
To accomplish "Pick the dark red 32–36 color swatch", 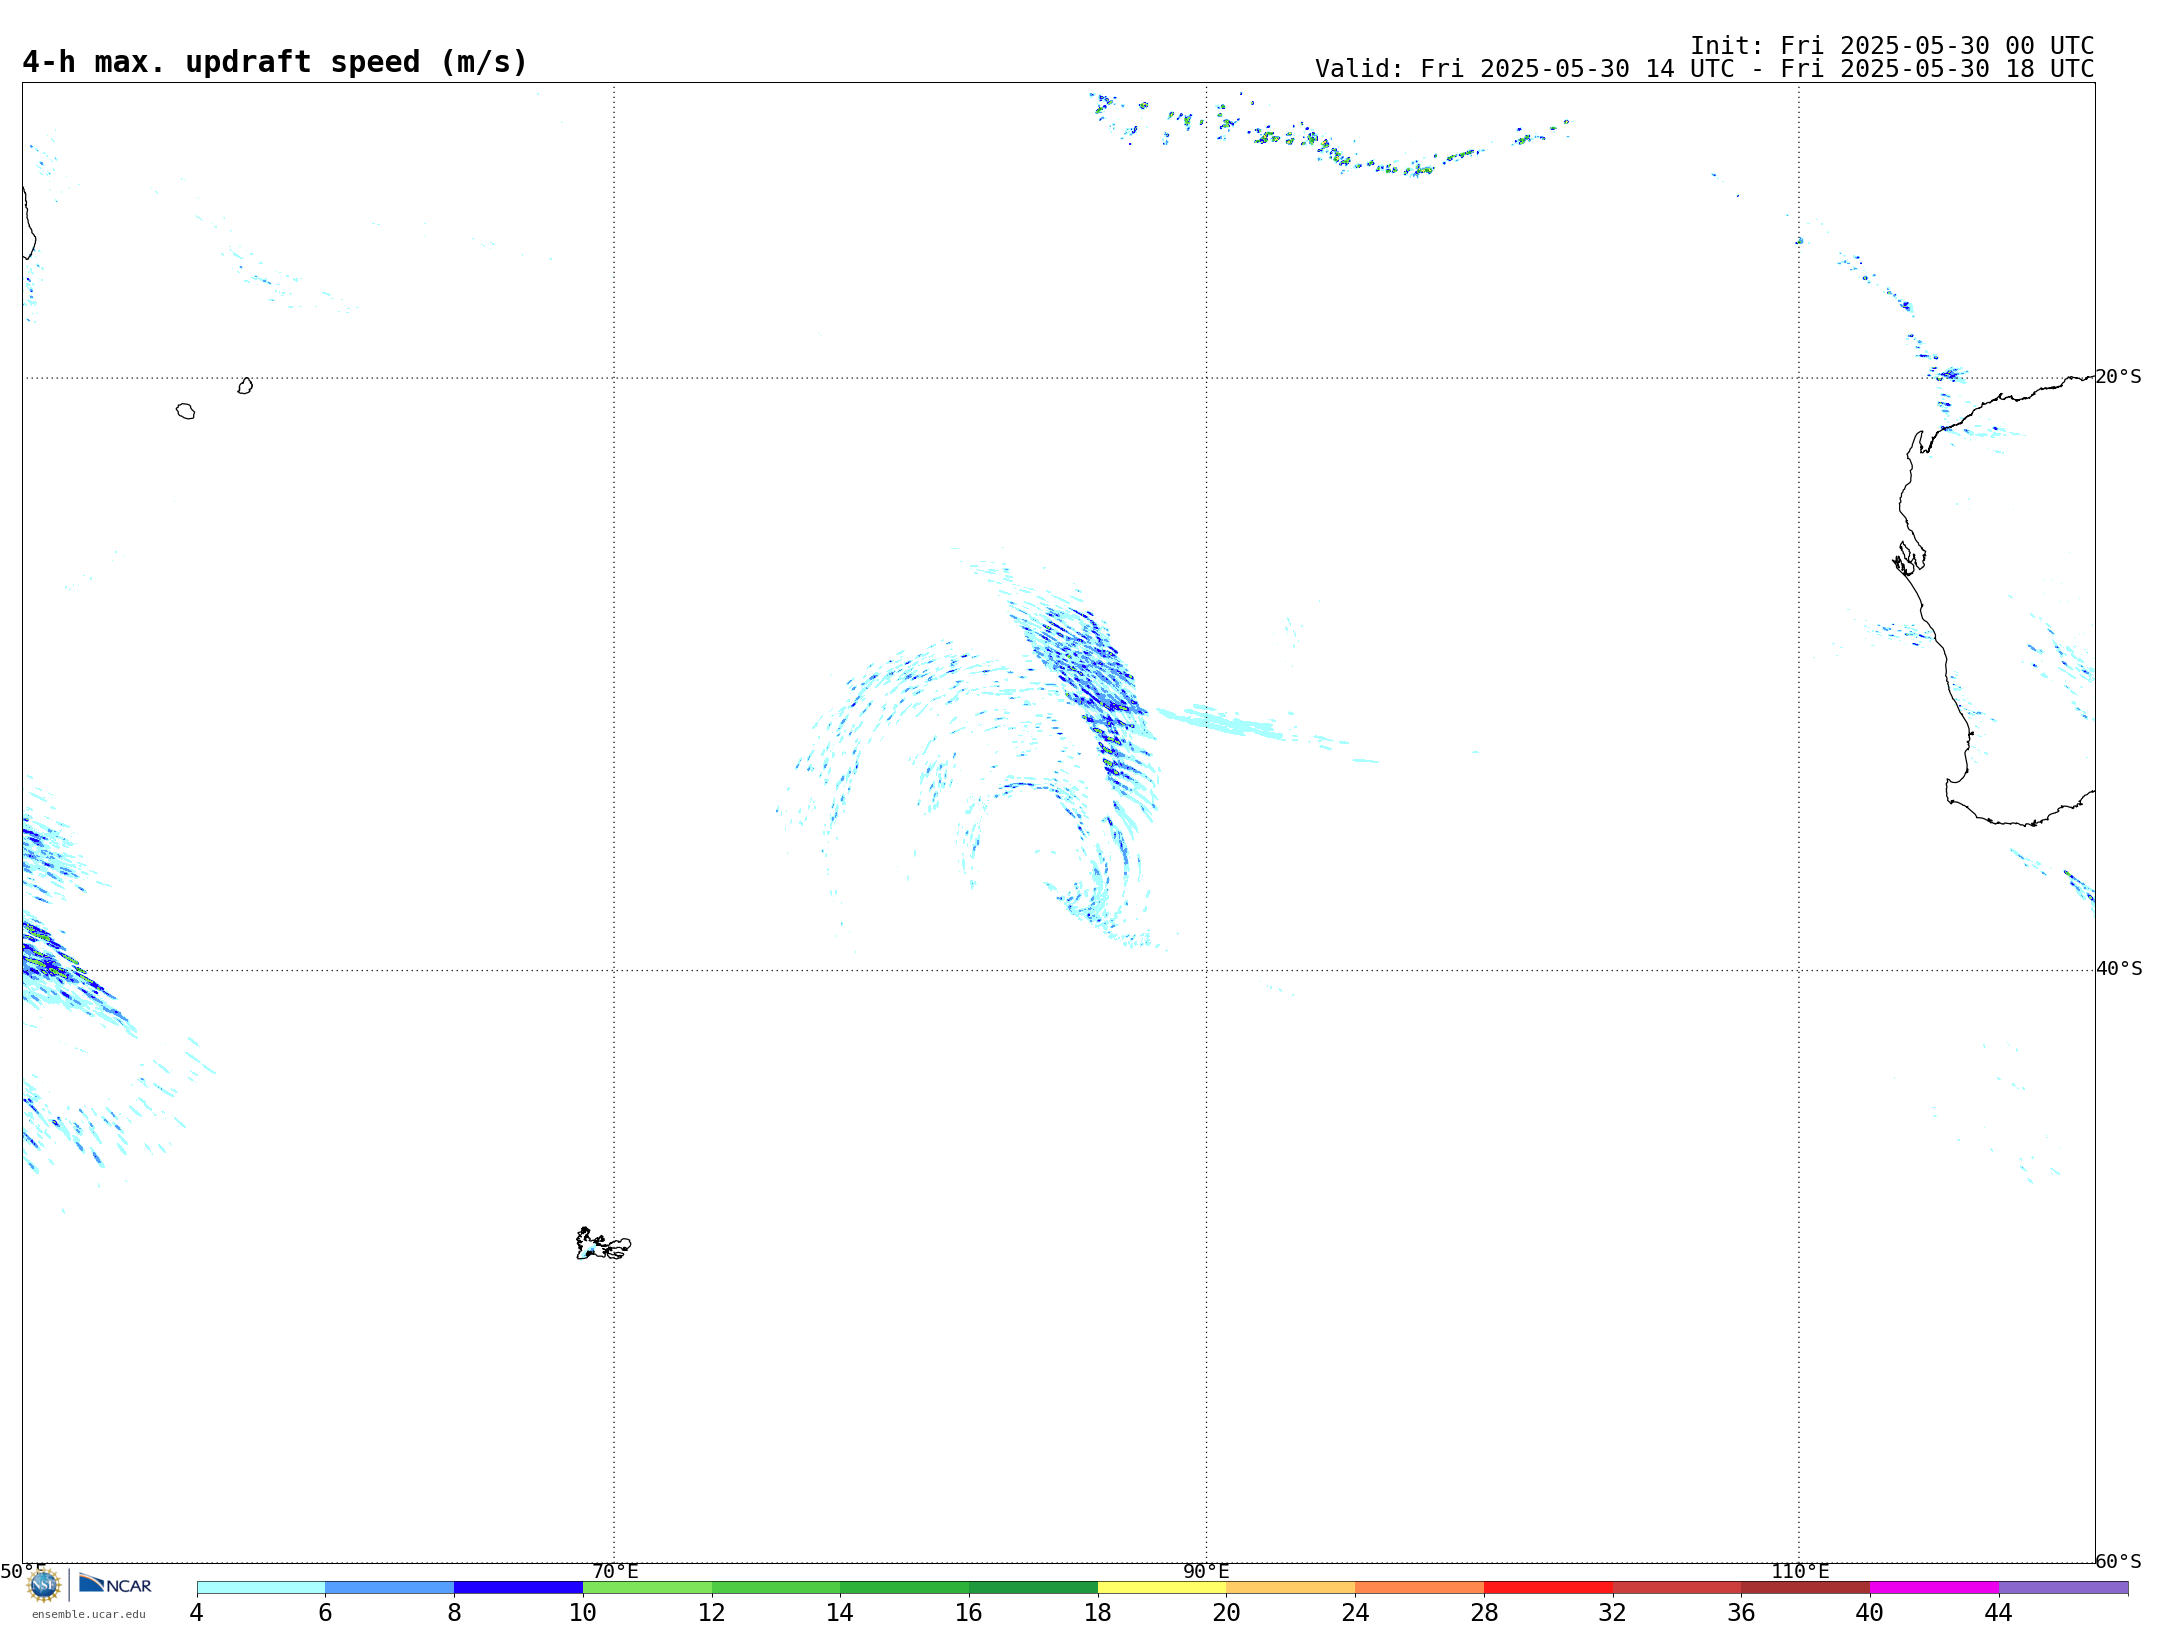I will click(x=1677, y=1588).
